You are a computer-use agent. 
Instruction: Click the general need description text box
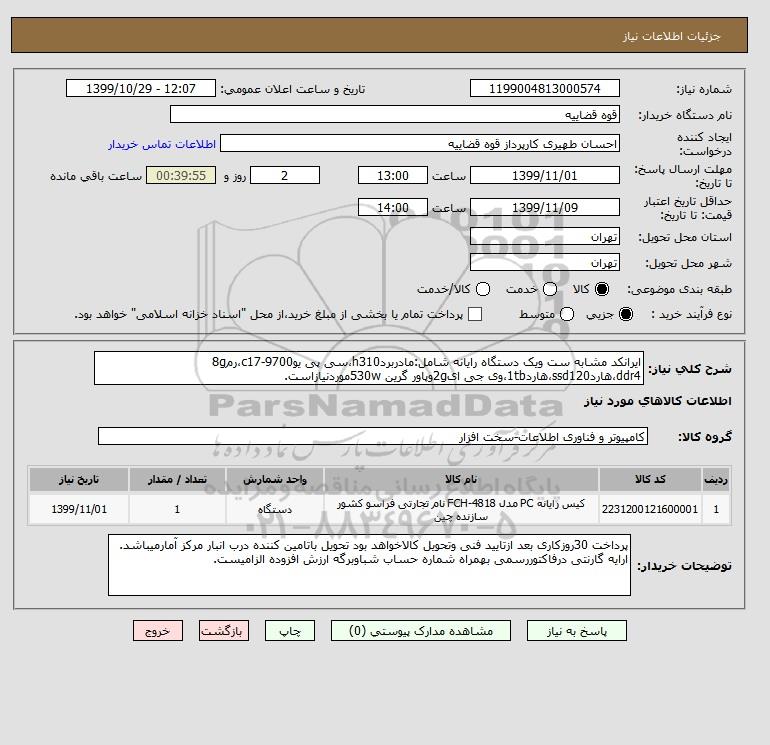point(369,368)
